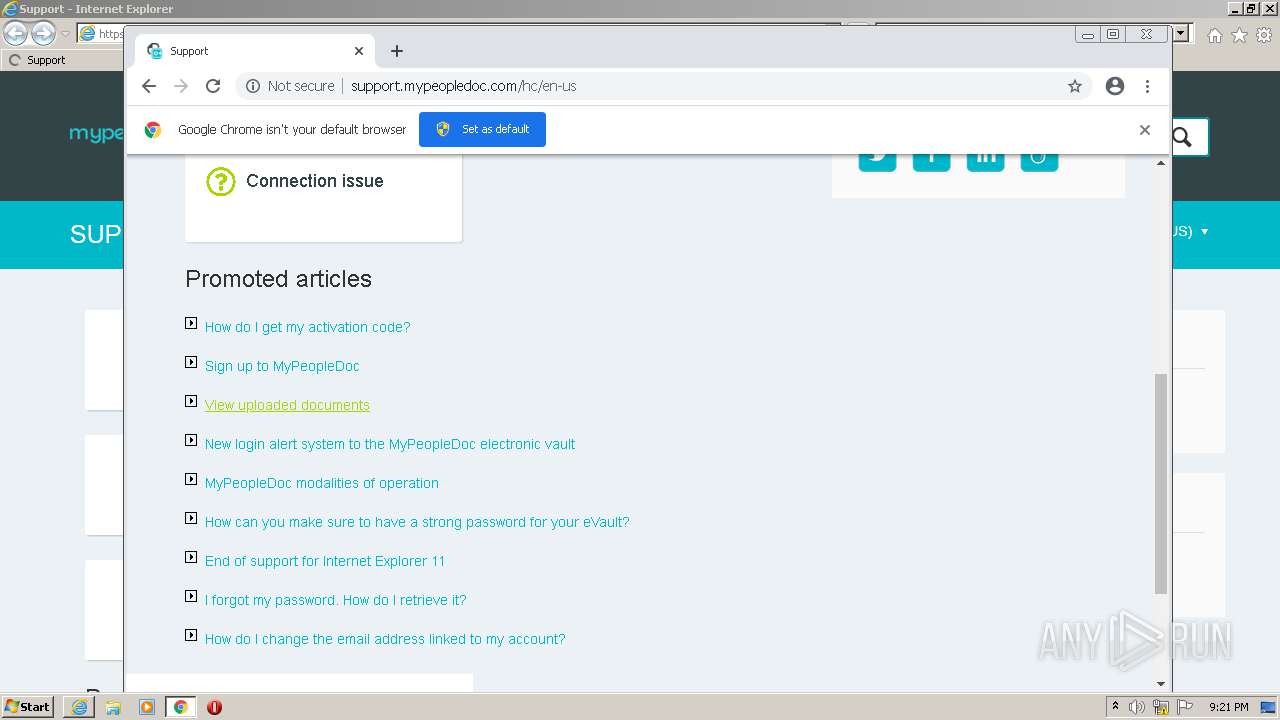Click the Chrome address bar URL

point(463,86)
